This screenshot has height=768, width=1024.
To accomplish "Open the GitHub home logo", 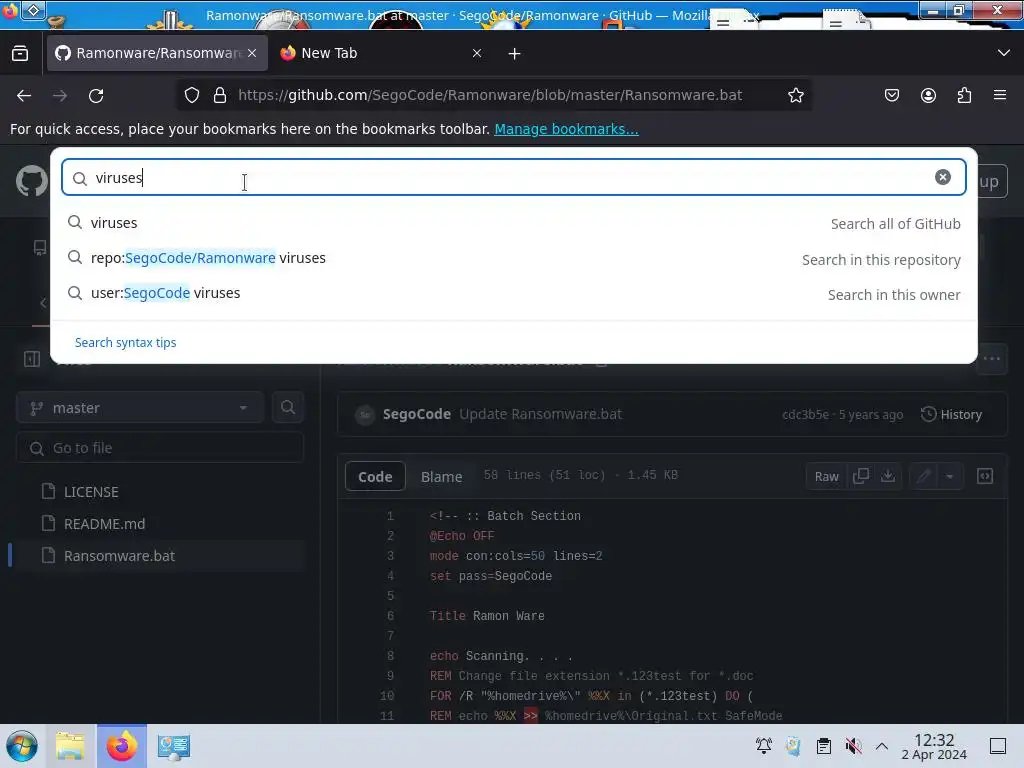I will point(31,181).
